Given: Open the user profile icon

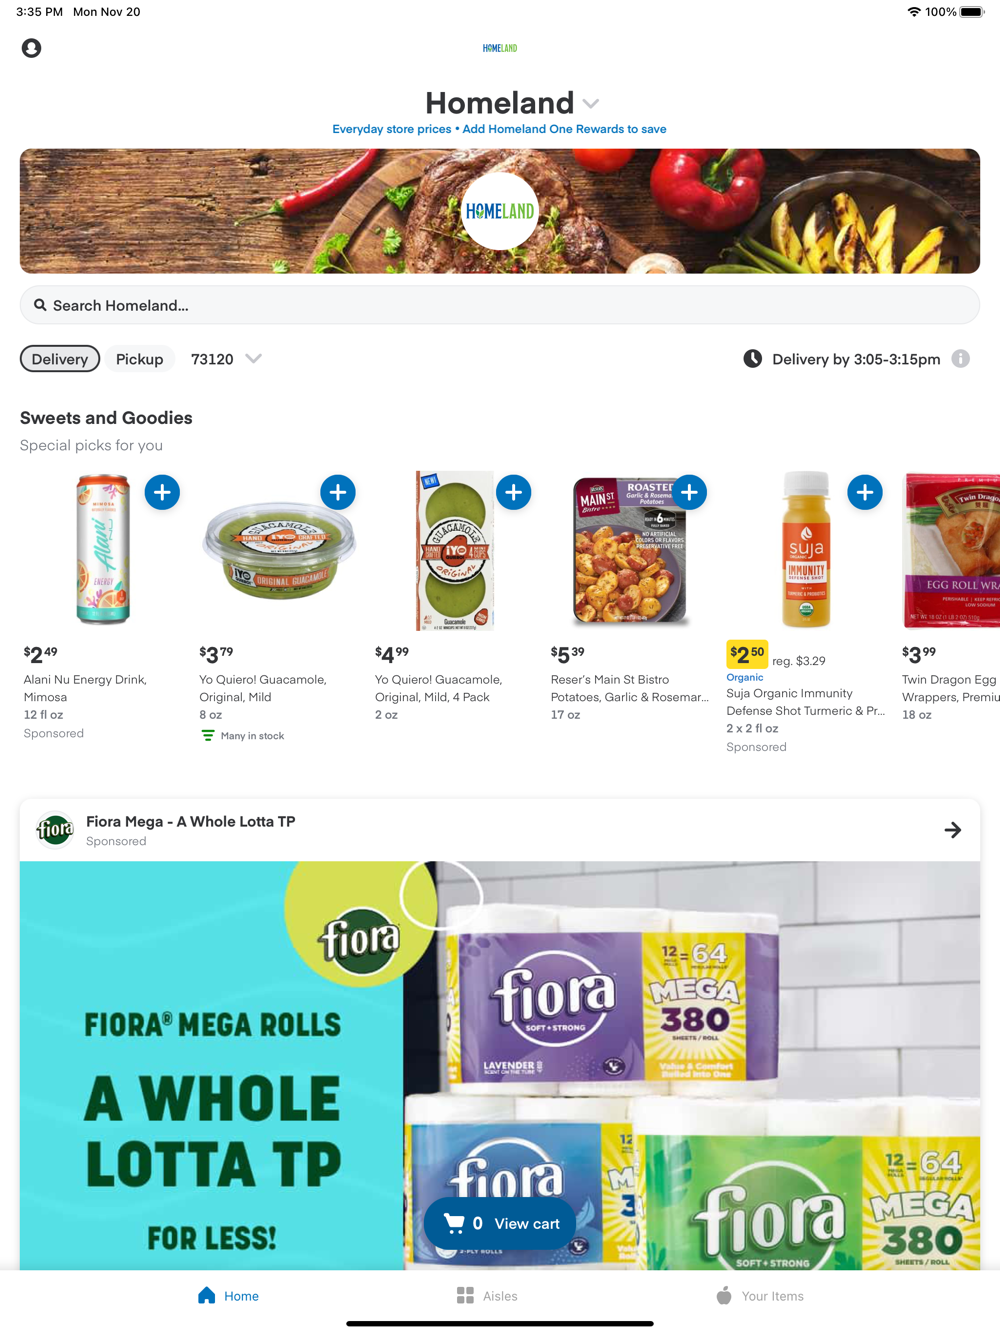Looking at the screenshot, I should coord(32,48).
